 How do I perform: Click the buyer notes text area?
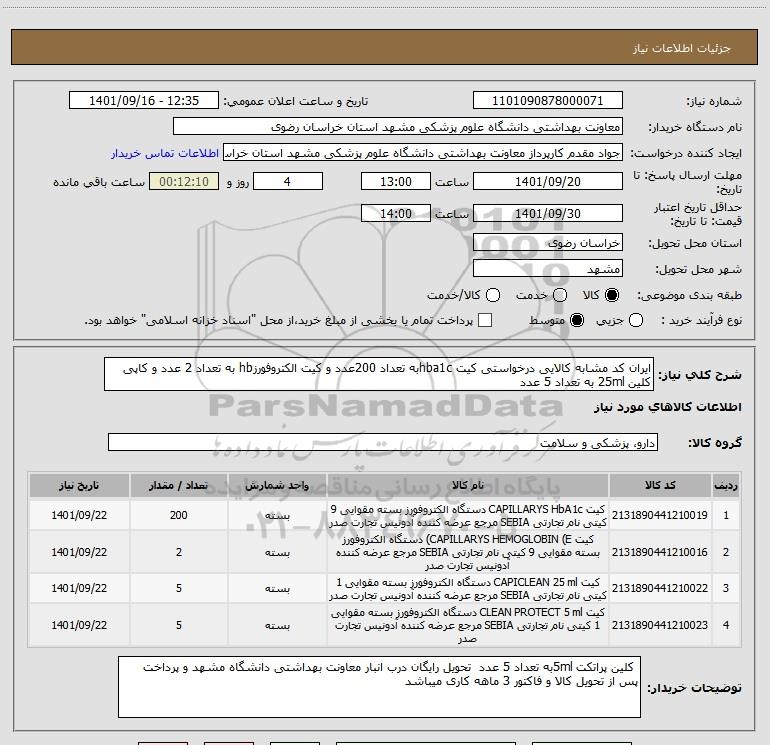(x=379, y=688)
